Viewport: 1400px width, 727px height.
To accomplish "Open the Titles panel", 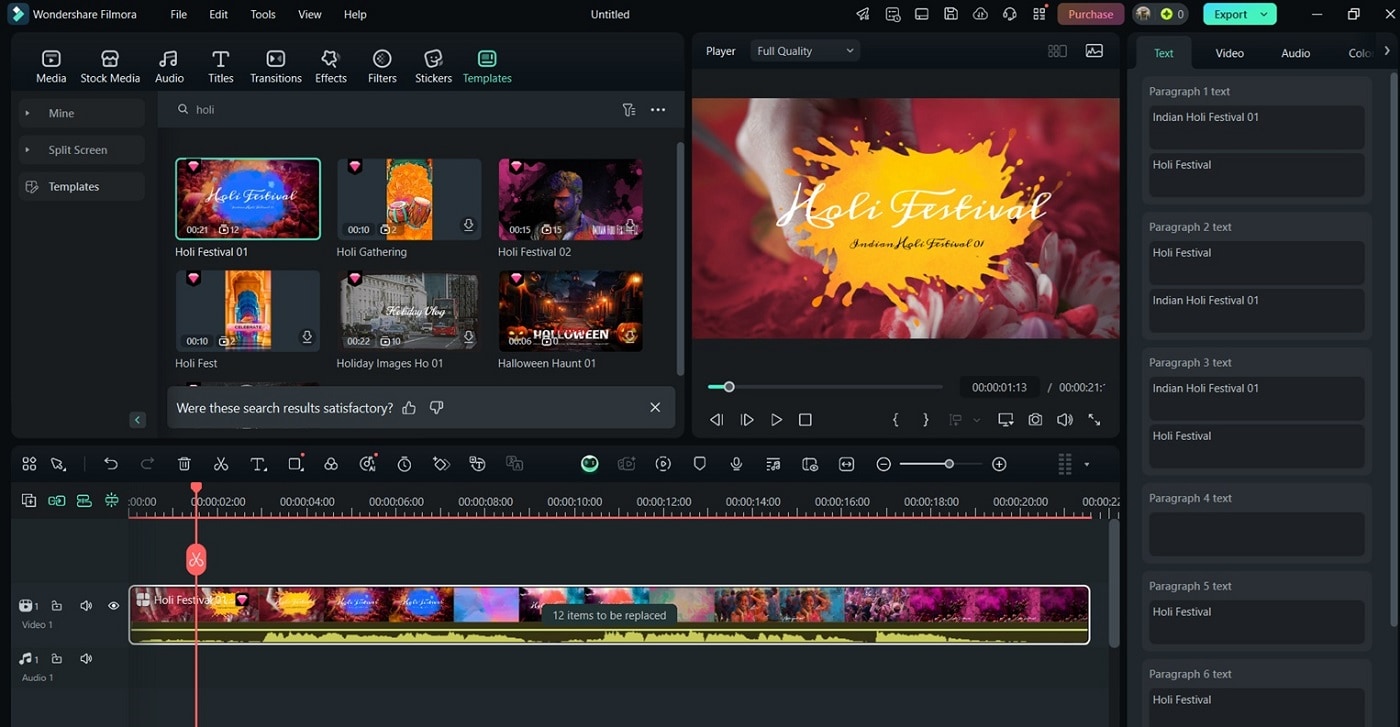I will (x=221, y=66).
